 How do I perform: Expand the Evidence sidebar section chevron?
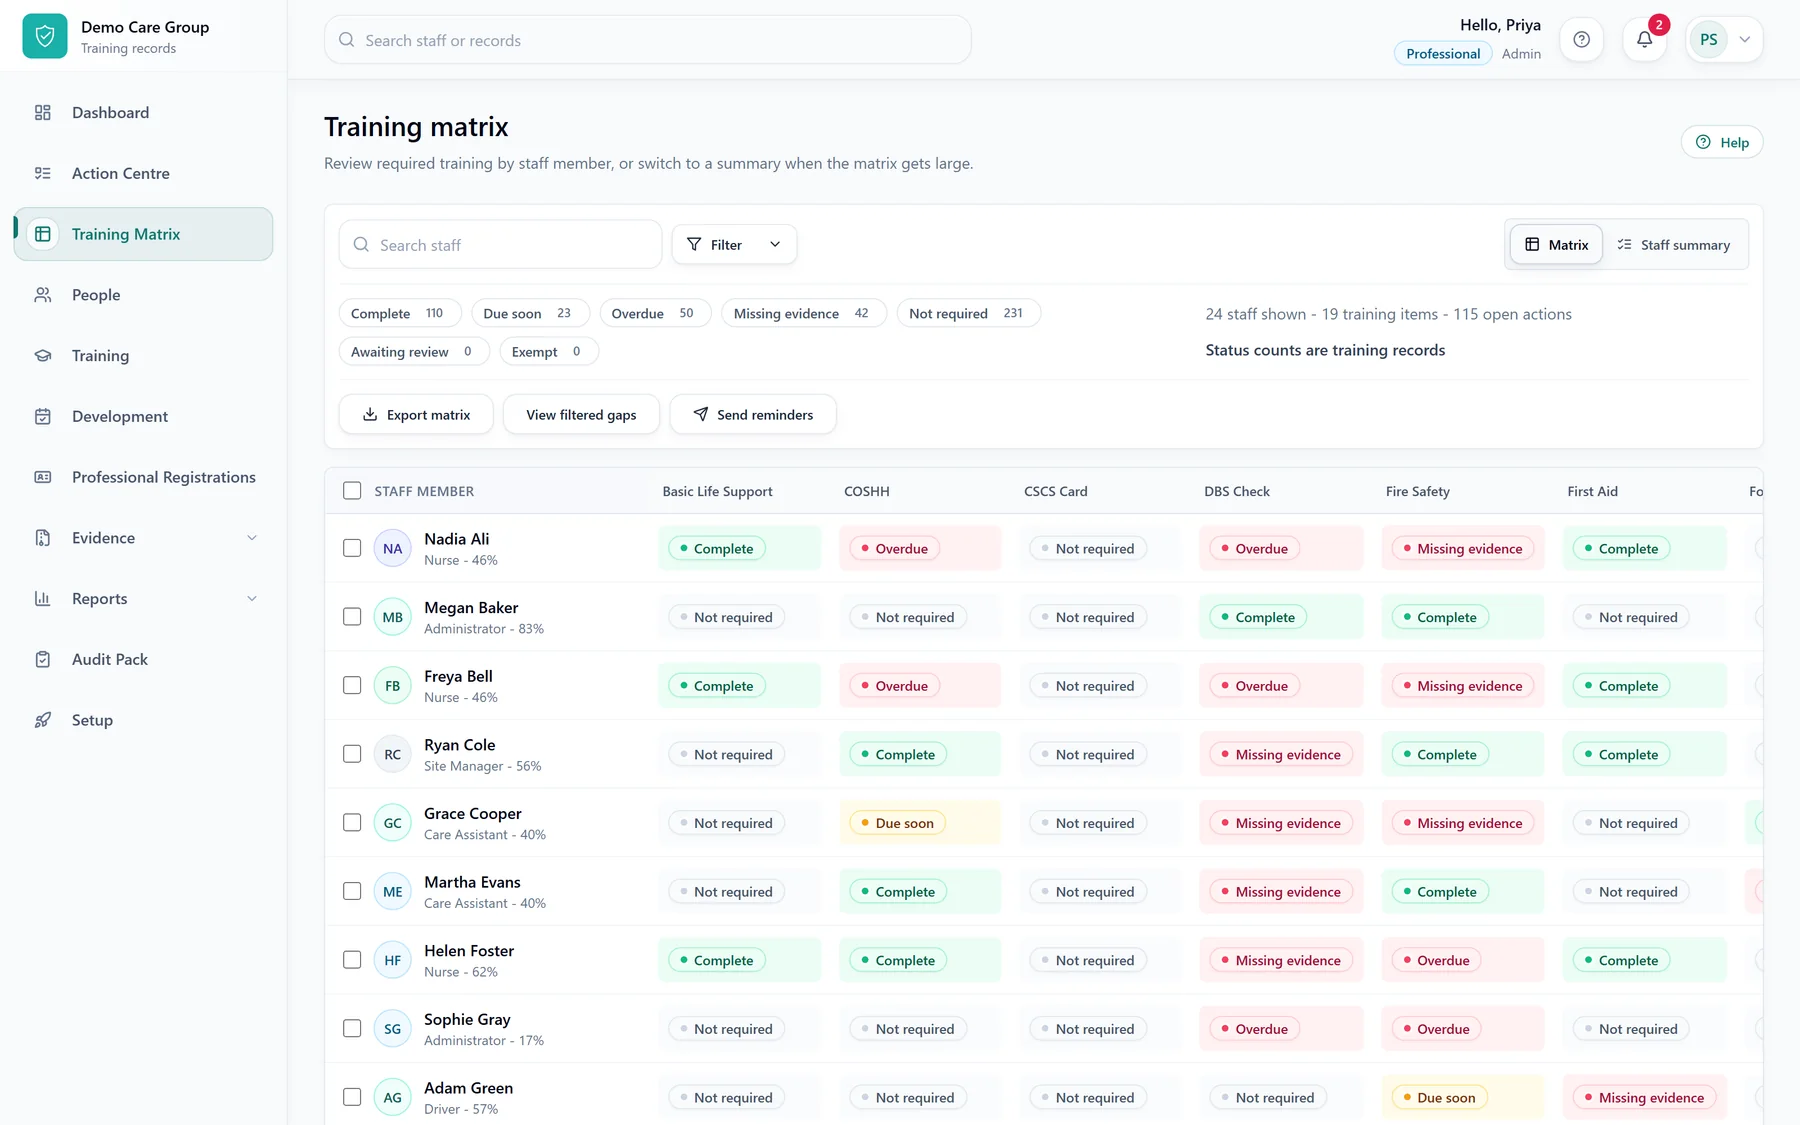coord(252,538)
